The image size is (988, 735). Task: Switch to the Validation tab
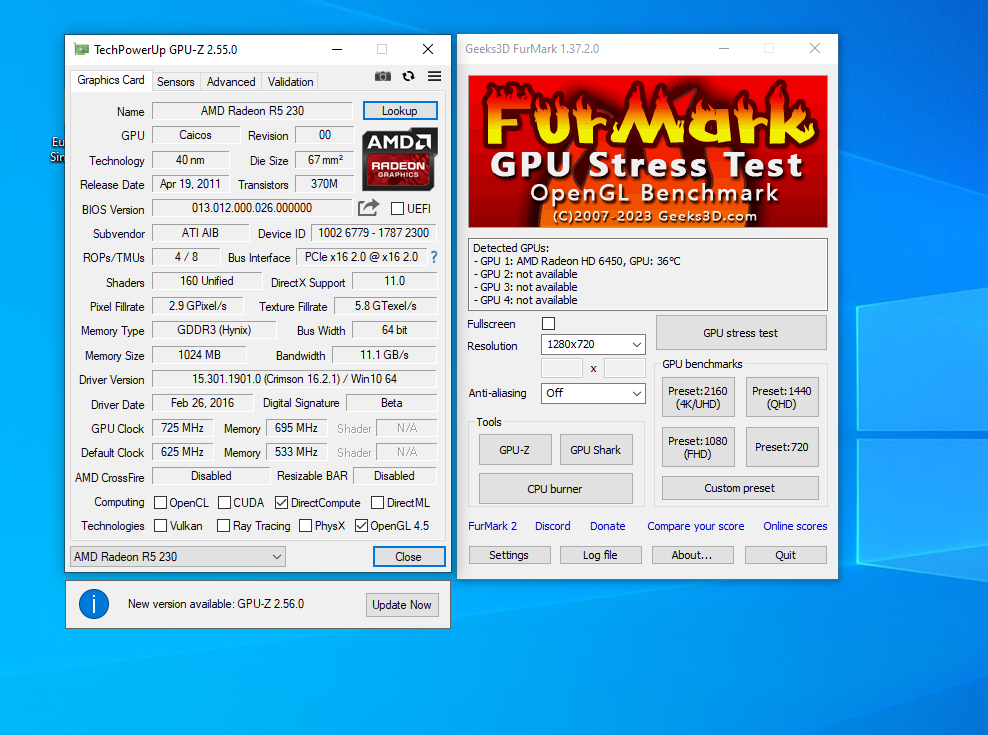(290, 82)
